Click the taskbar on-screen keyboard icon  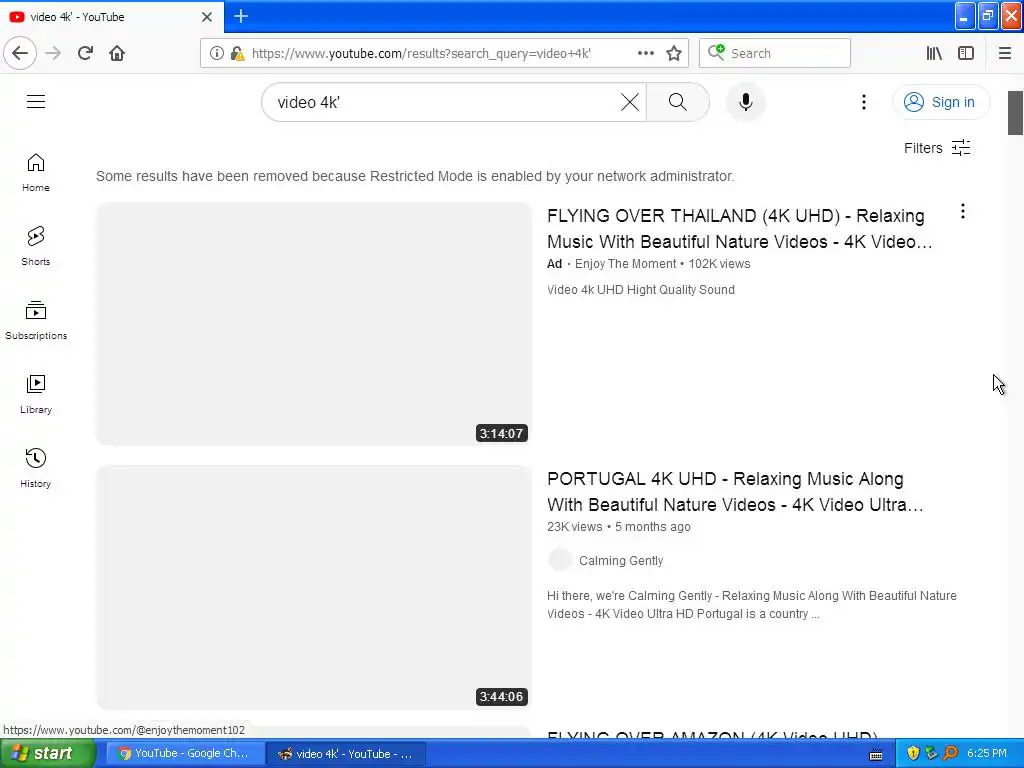(x=876, y=755)
